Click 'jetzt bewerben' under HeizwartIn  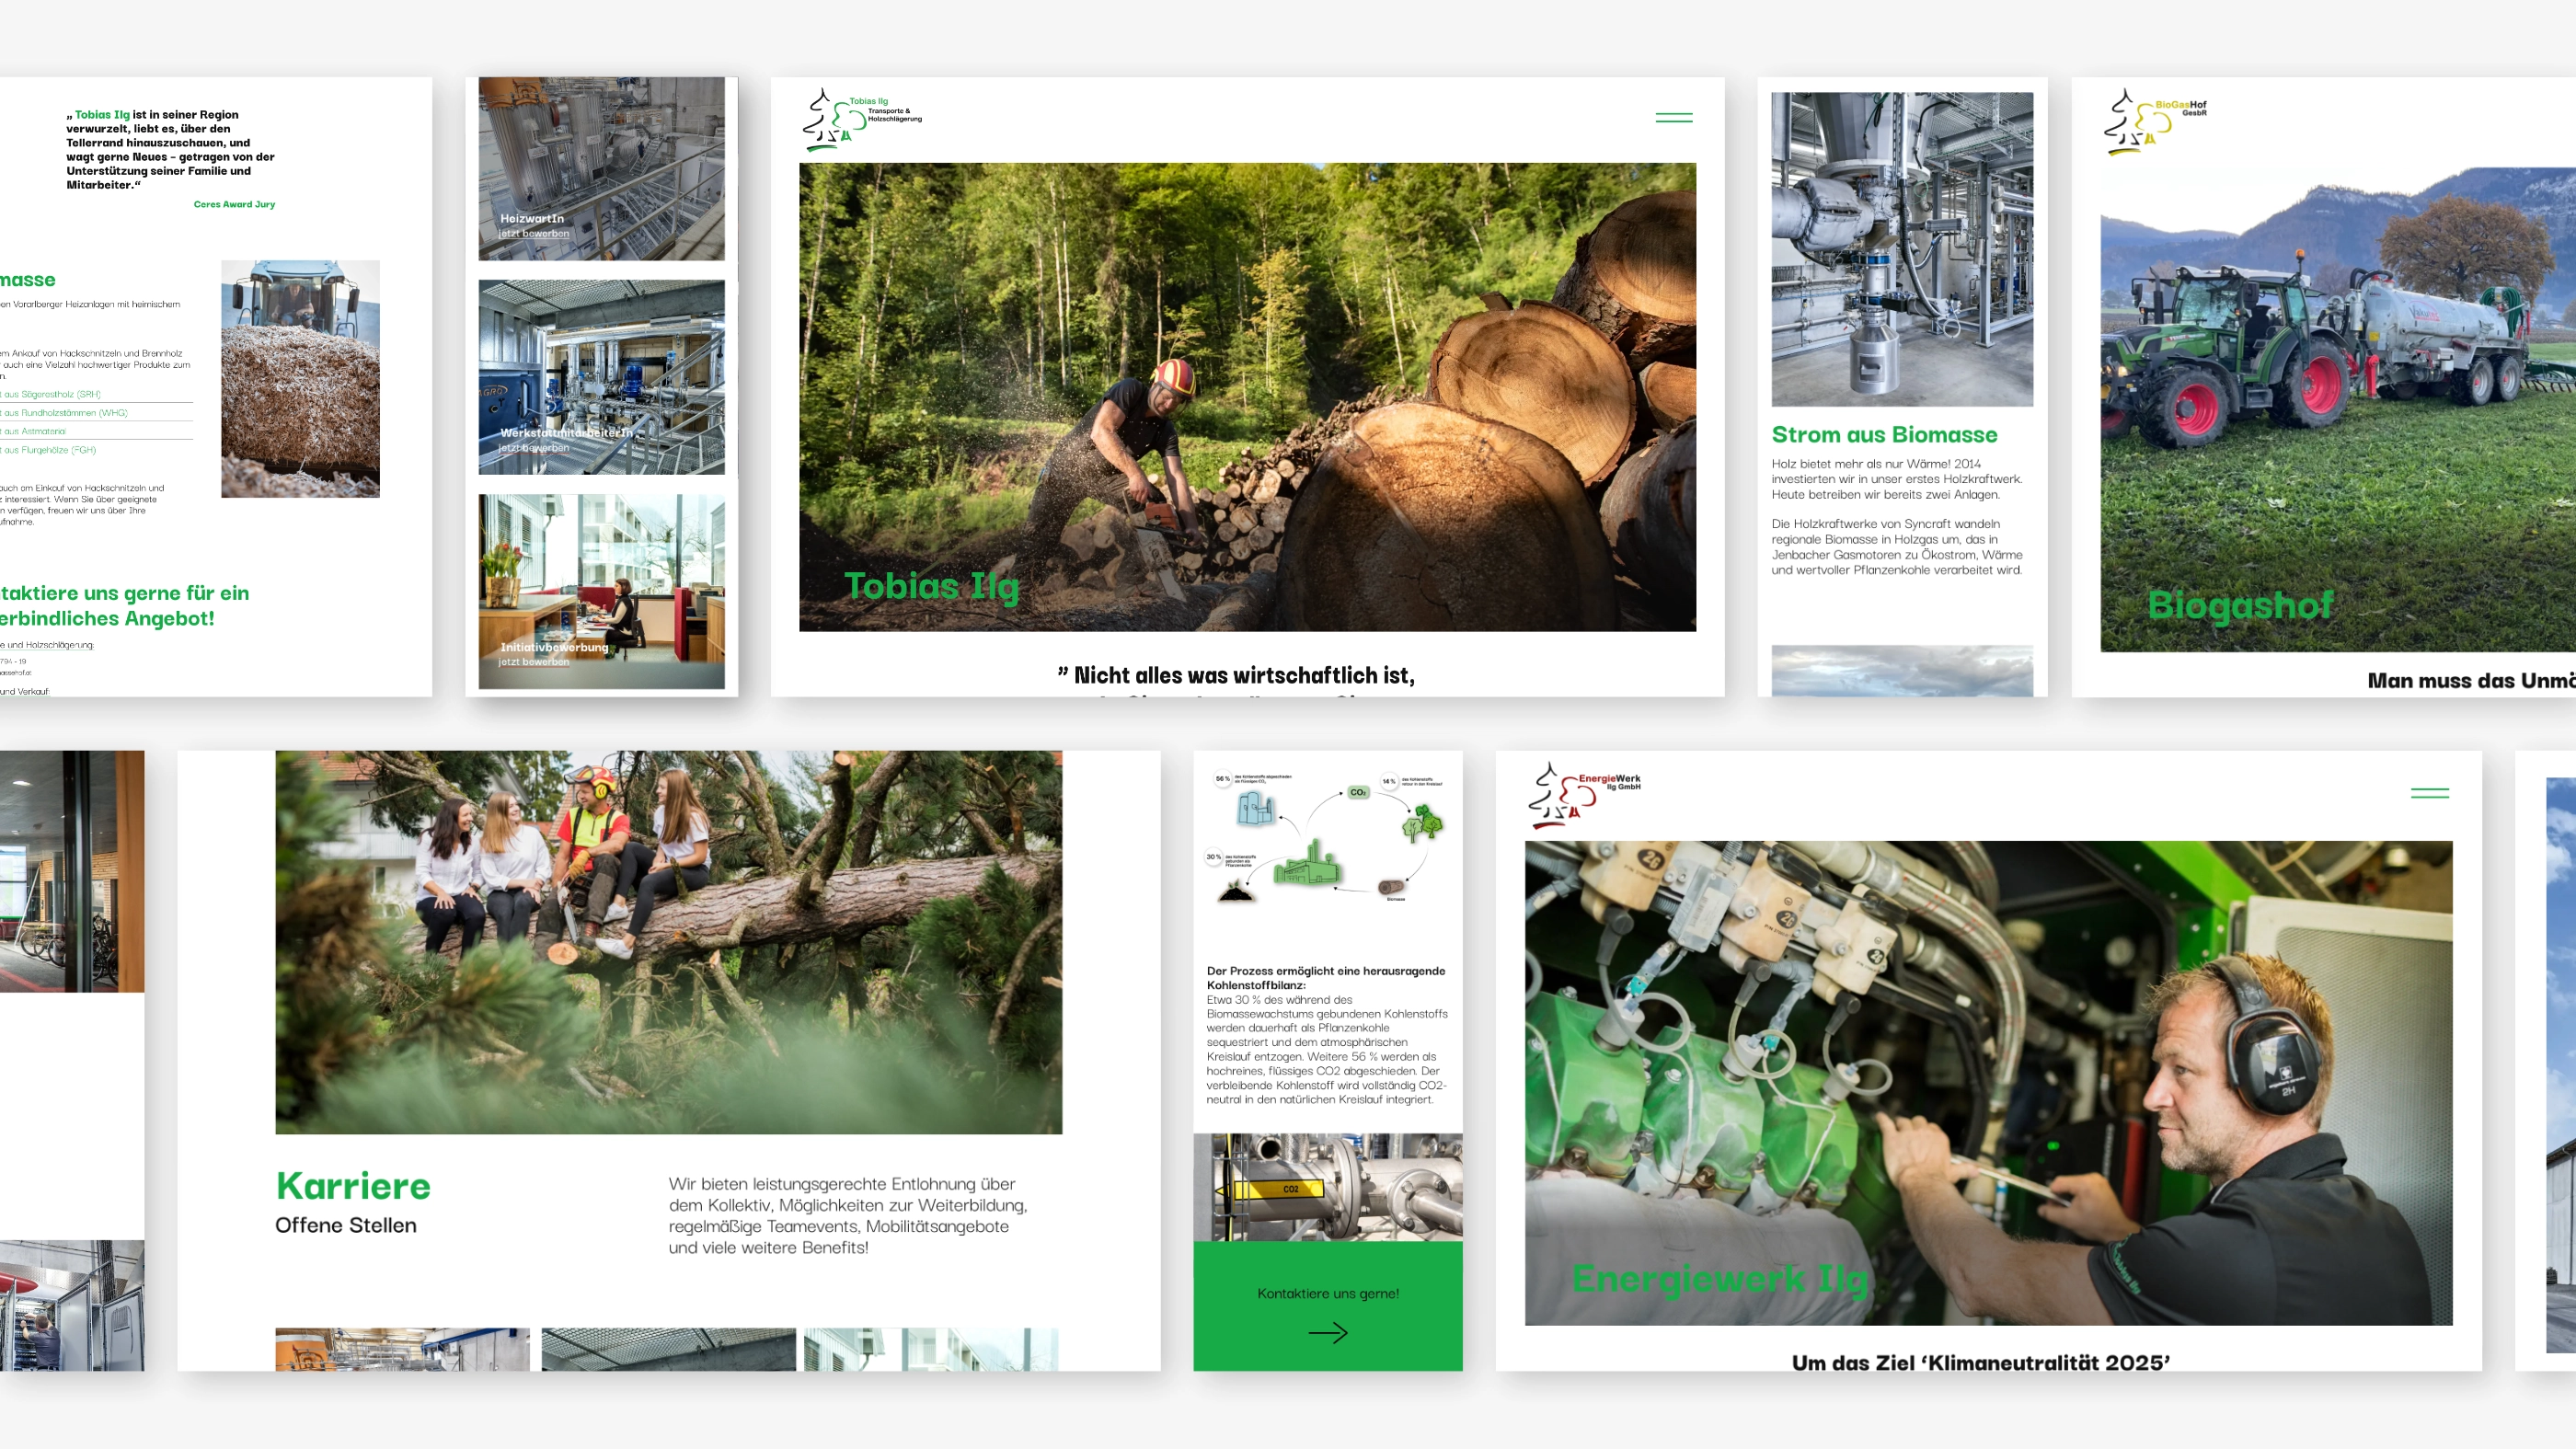coord(534,234)
